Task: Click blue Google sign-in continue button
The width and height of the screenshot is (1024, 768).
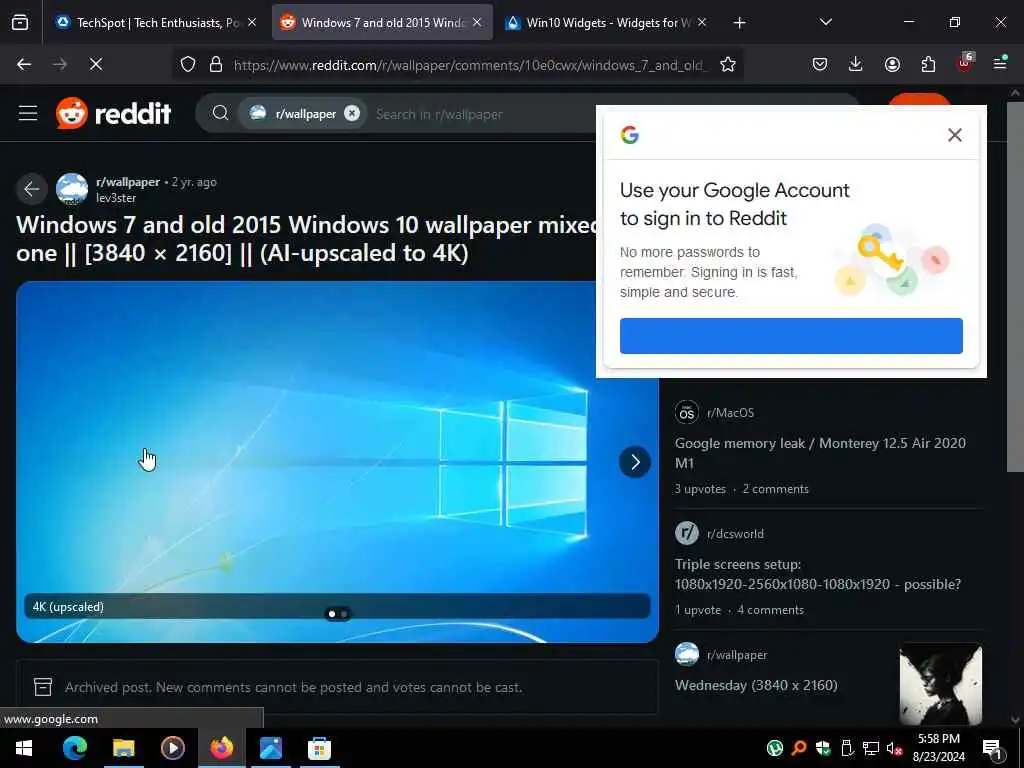Action: point(791,336)
